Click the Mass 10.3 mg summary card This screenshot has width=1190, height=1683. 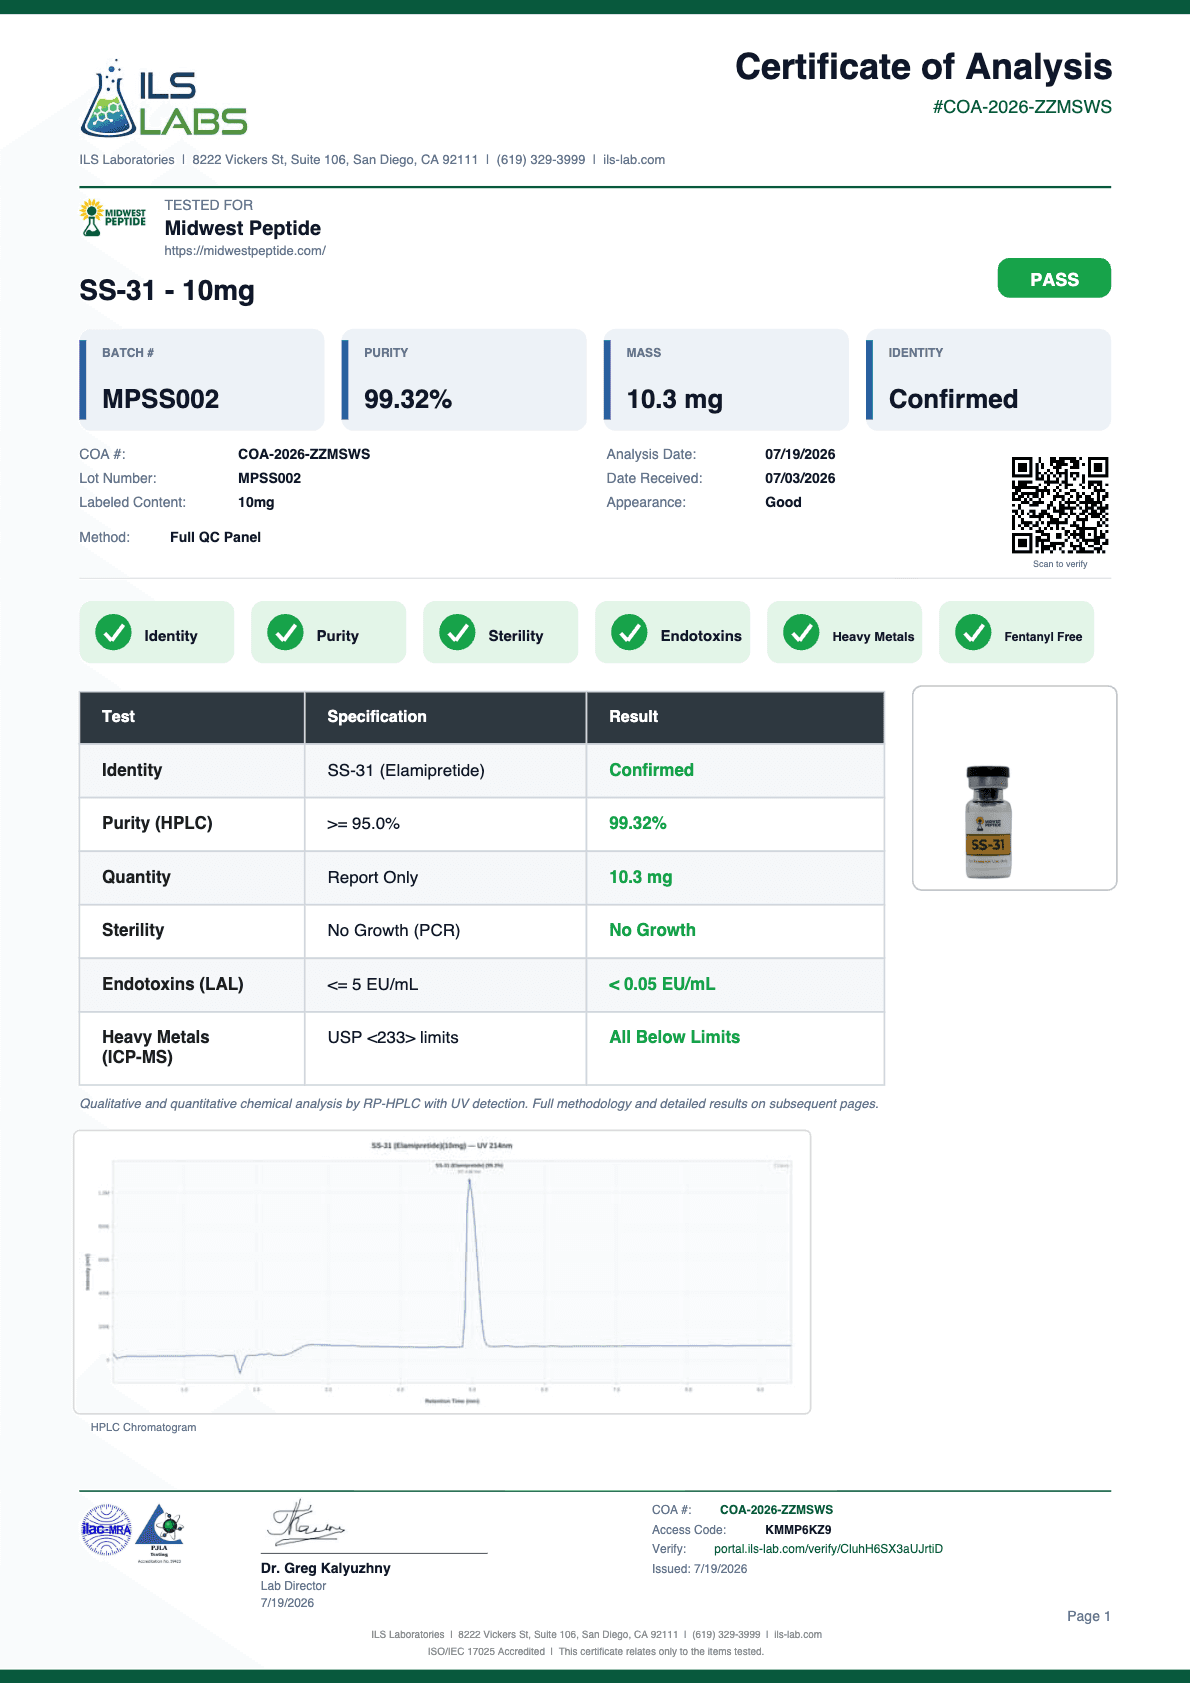click(x=726, y=380)
